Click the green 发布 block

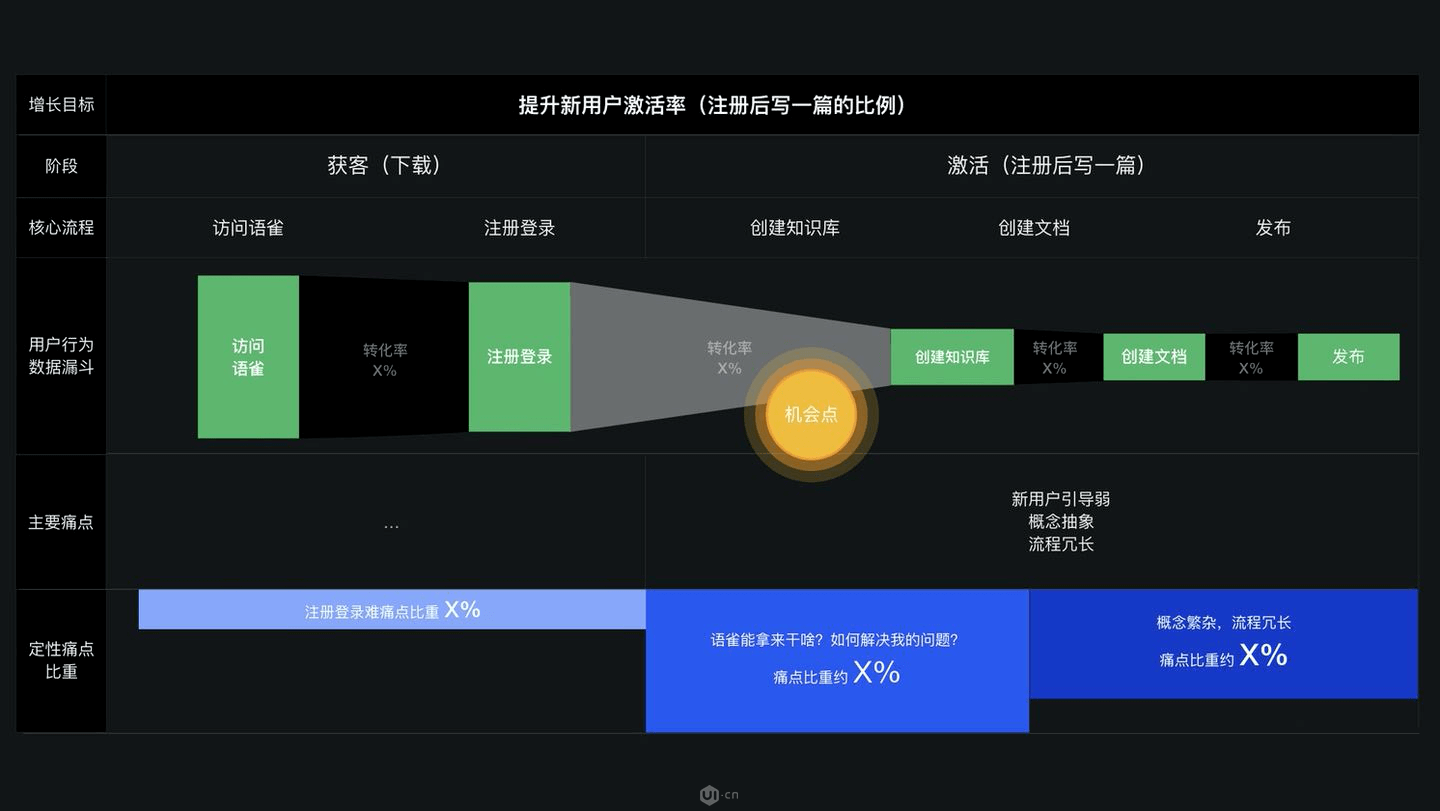[x=1348, y=357]
